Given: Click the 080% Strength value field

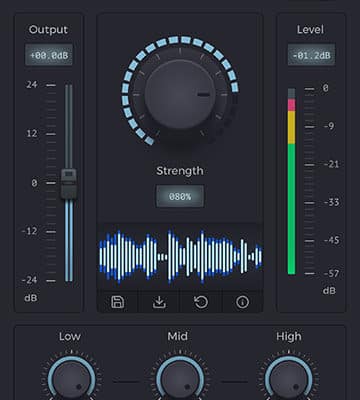Looking at the screenshot, I should [180, 196].
